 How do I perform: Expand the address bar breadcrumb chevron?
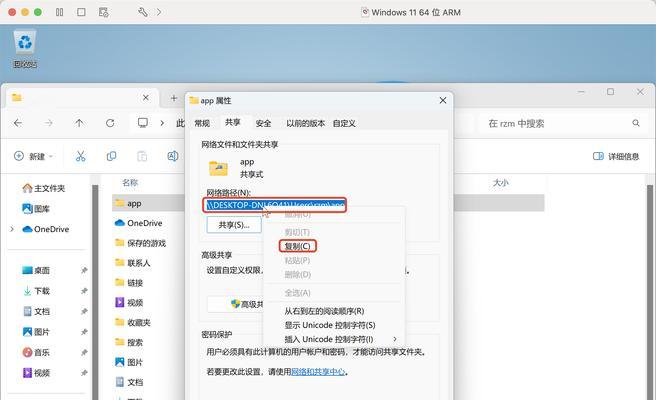point(162,123)
